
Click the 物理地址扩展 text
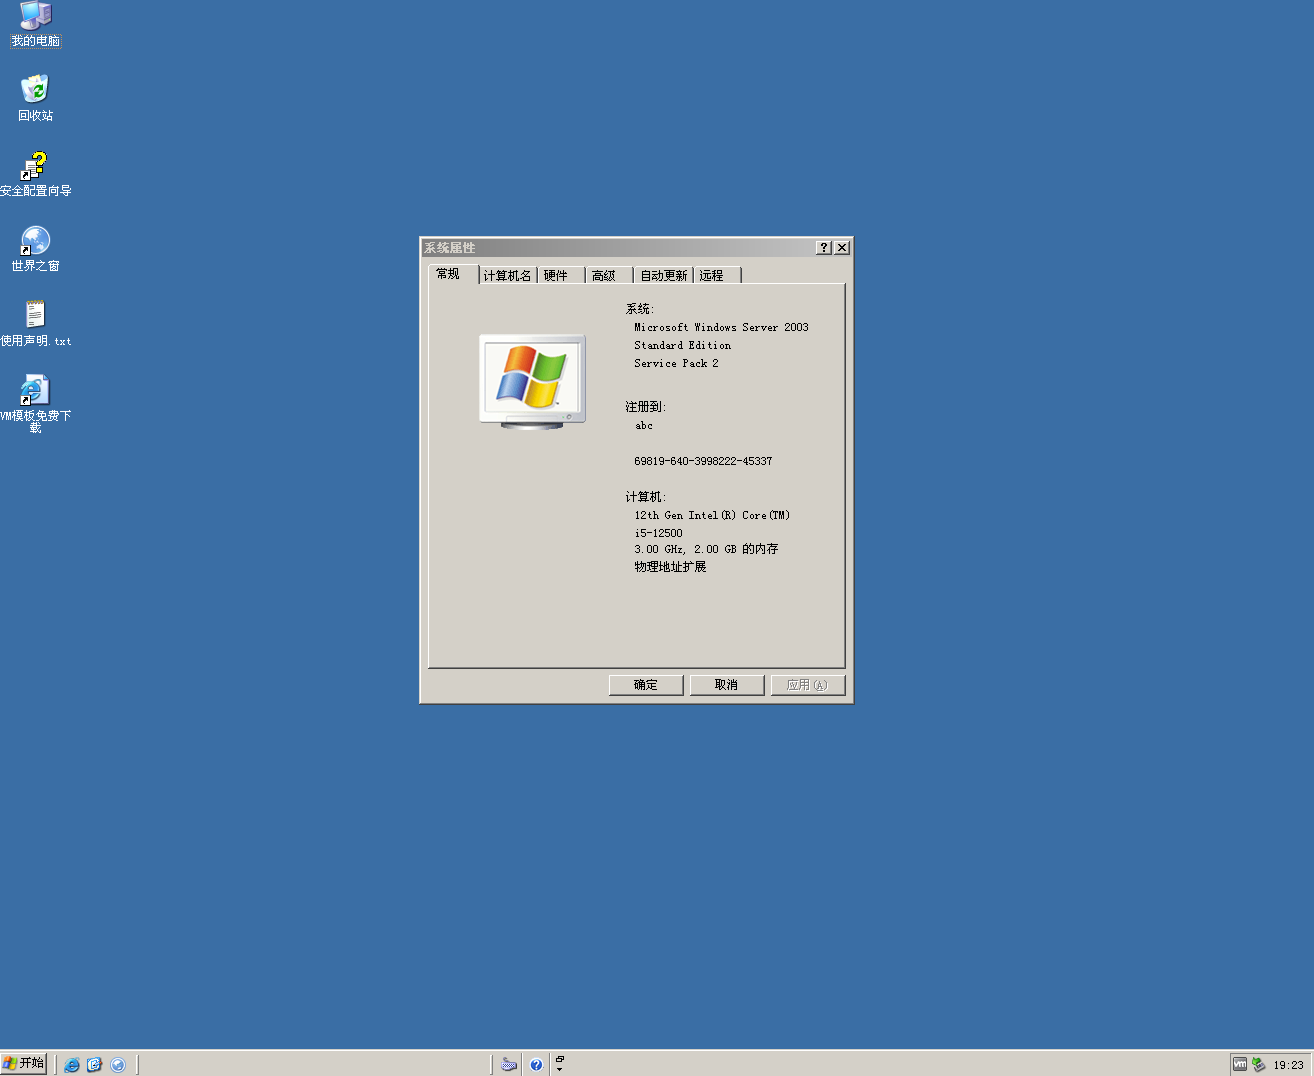coord(670,567)
